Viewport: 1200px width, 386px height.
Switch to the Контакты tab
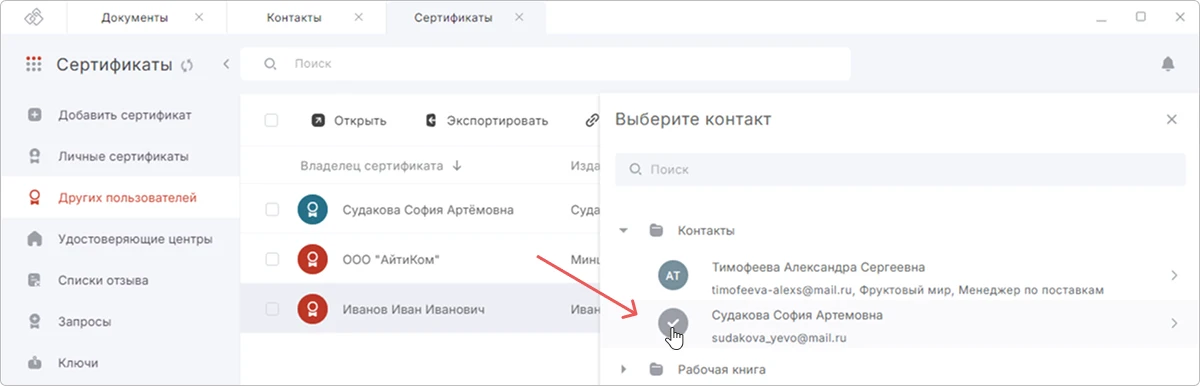(294, 17)
